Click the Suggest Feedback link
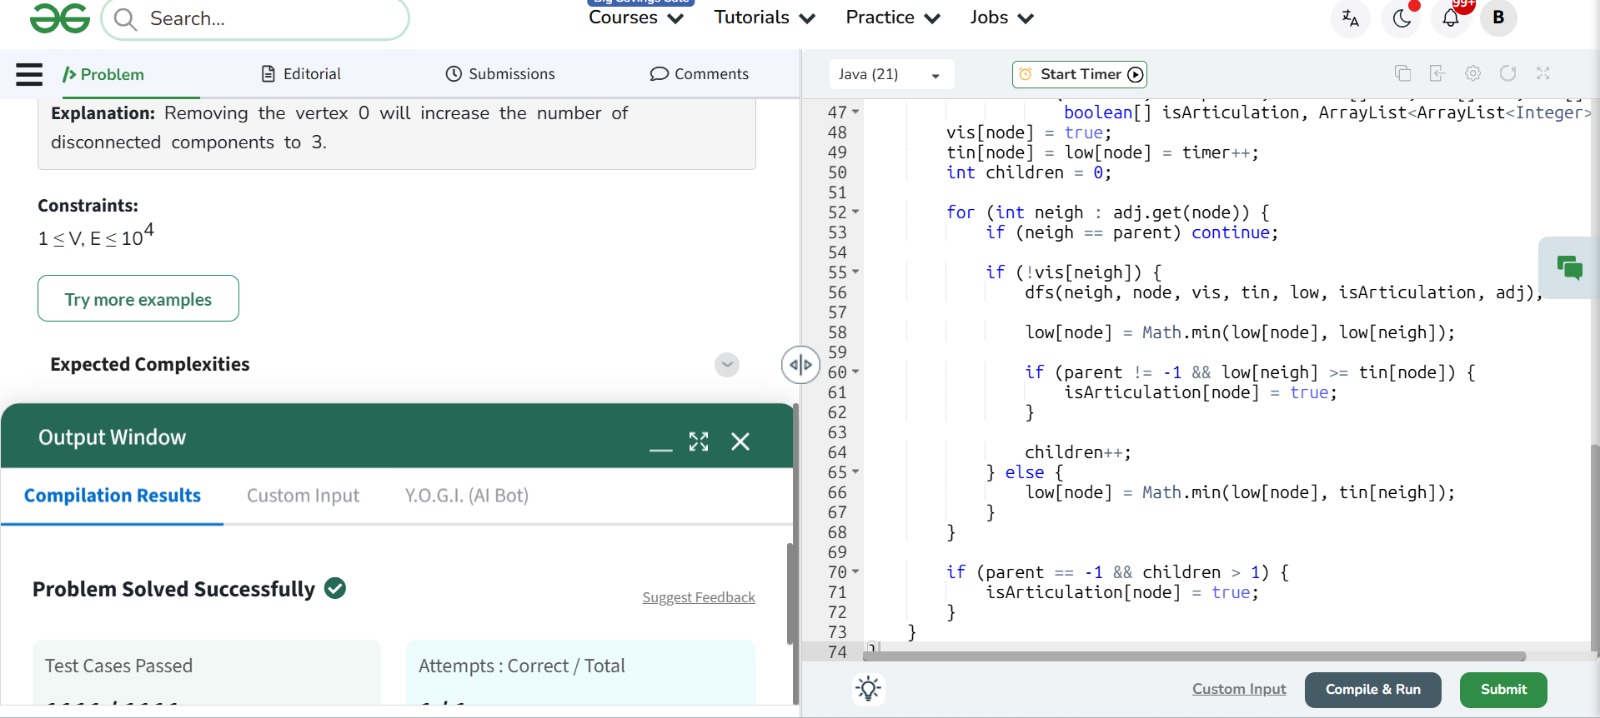 point(698,597)
